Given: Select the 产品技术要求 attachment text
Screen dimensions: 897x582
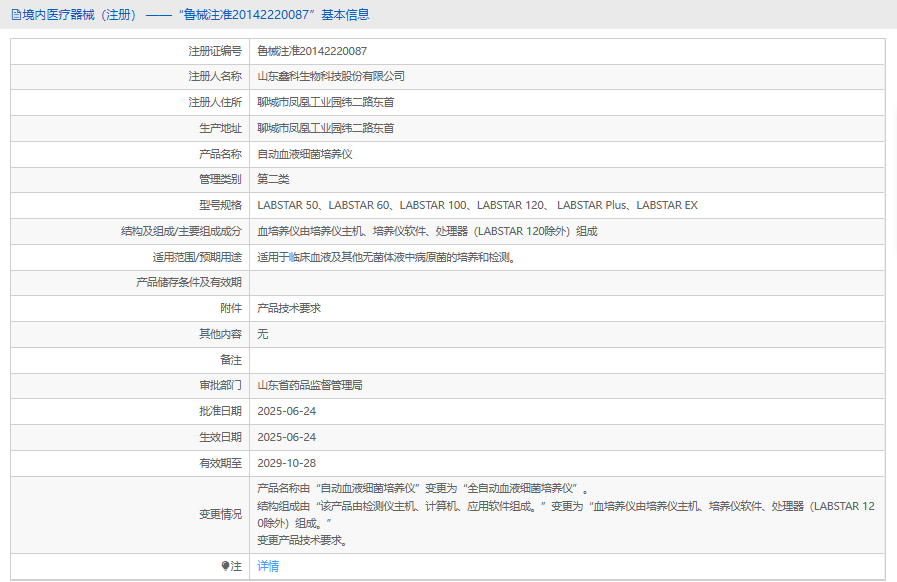Looking at the screenshot, I should tap(289, 308).
